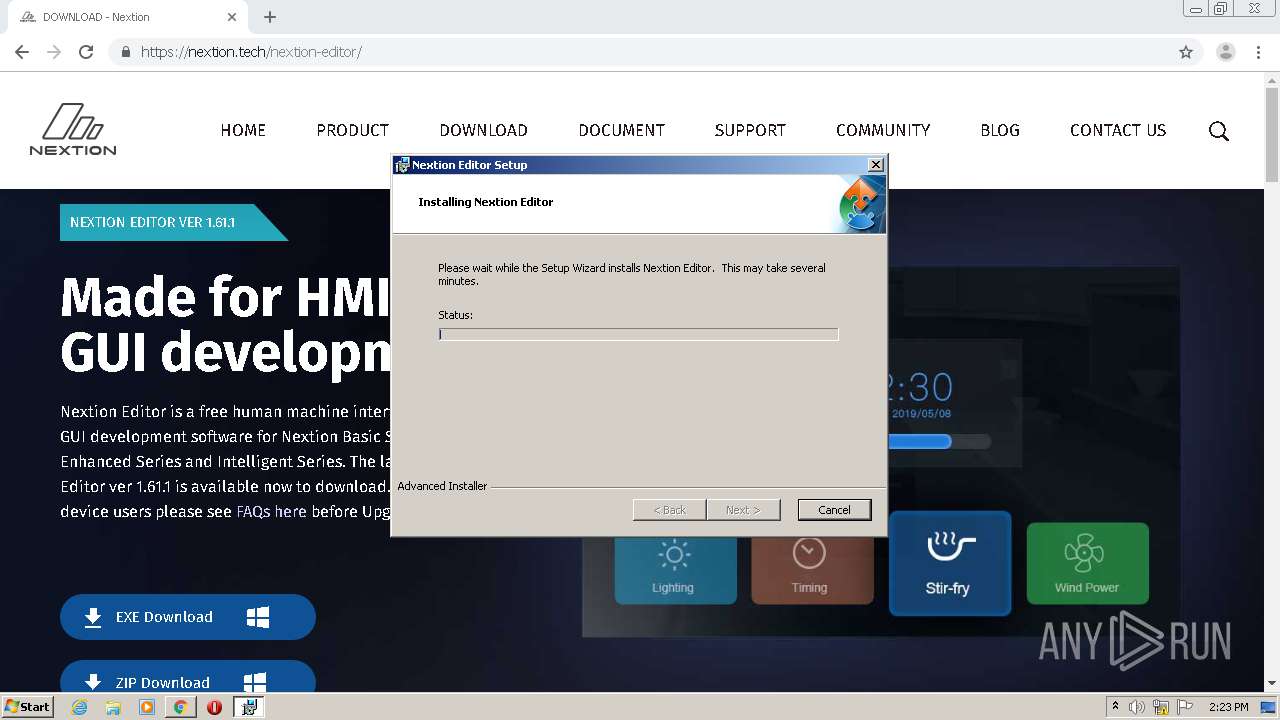Open the Start menu
Viewport: 1280px width, 720px height.
coord(28,707)
